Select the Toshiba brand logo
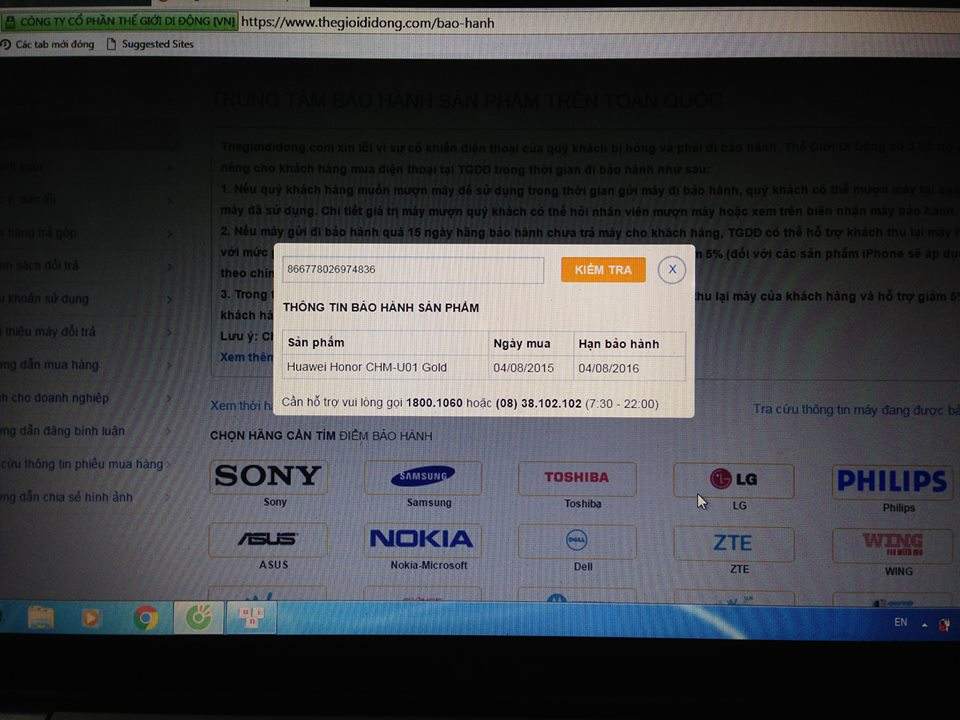The height and width of the screenshot is (720, 960). click(x=577, y=478)
